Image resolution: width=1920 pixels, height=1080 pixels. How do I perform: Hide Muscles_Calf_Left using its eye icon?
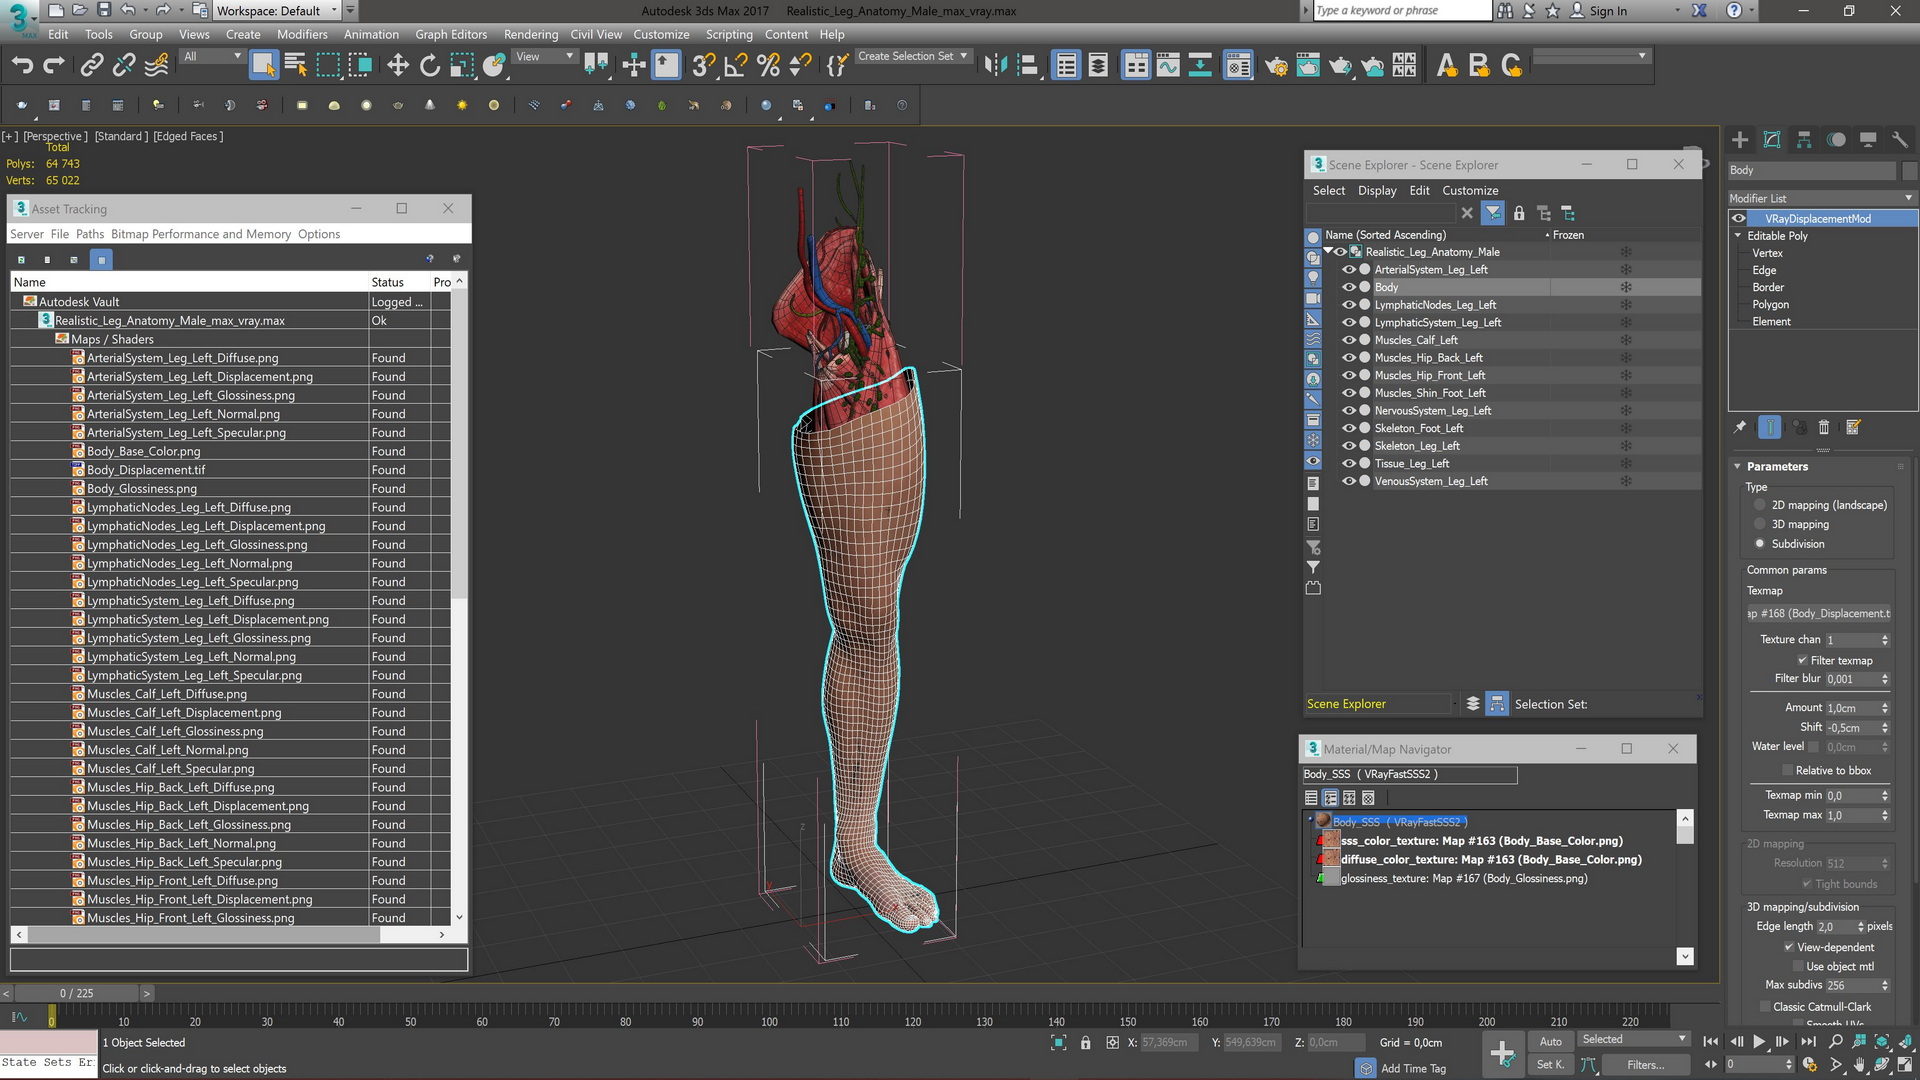(1349, 340)
